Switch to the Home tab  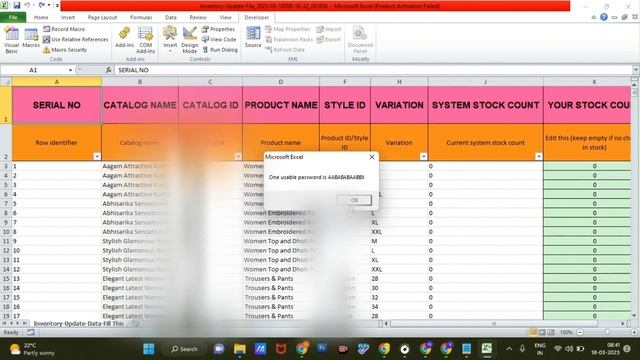pos(41,18)
